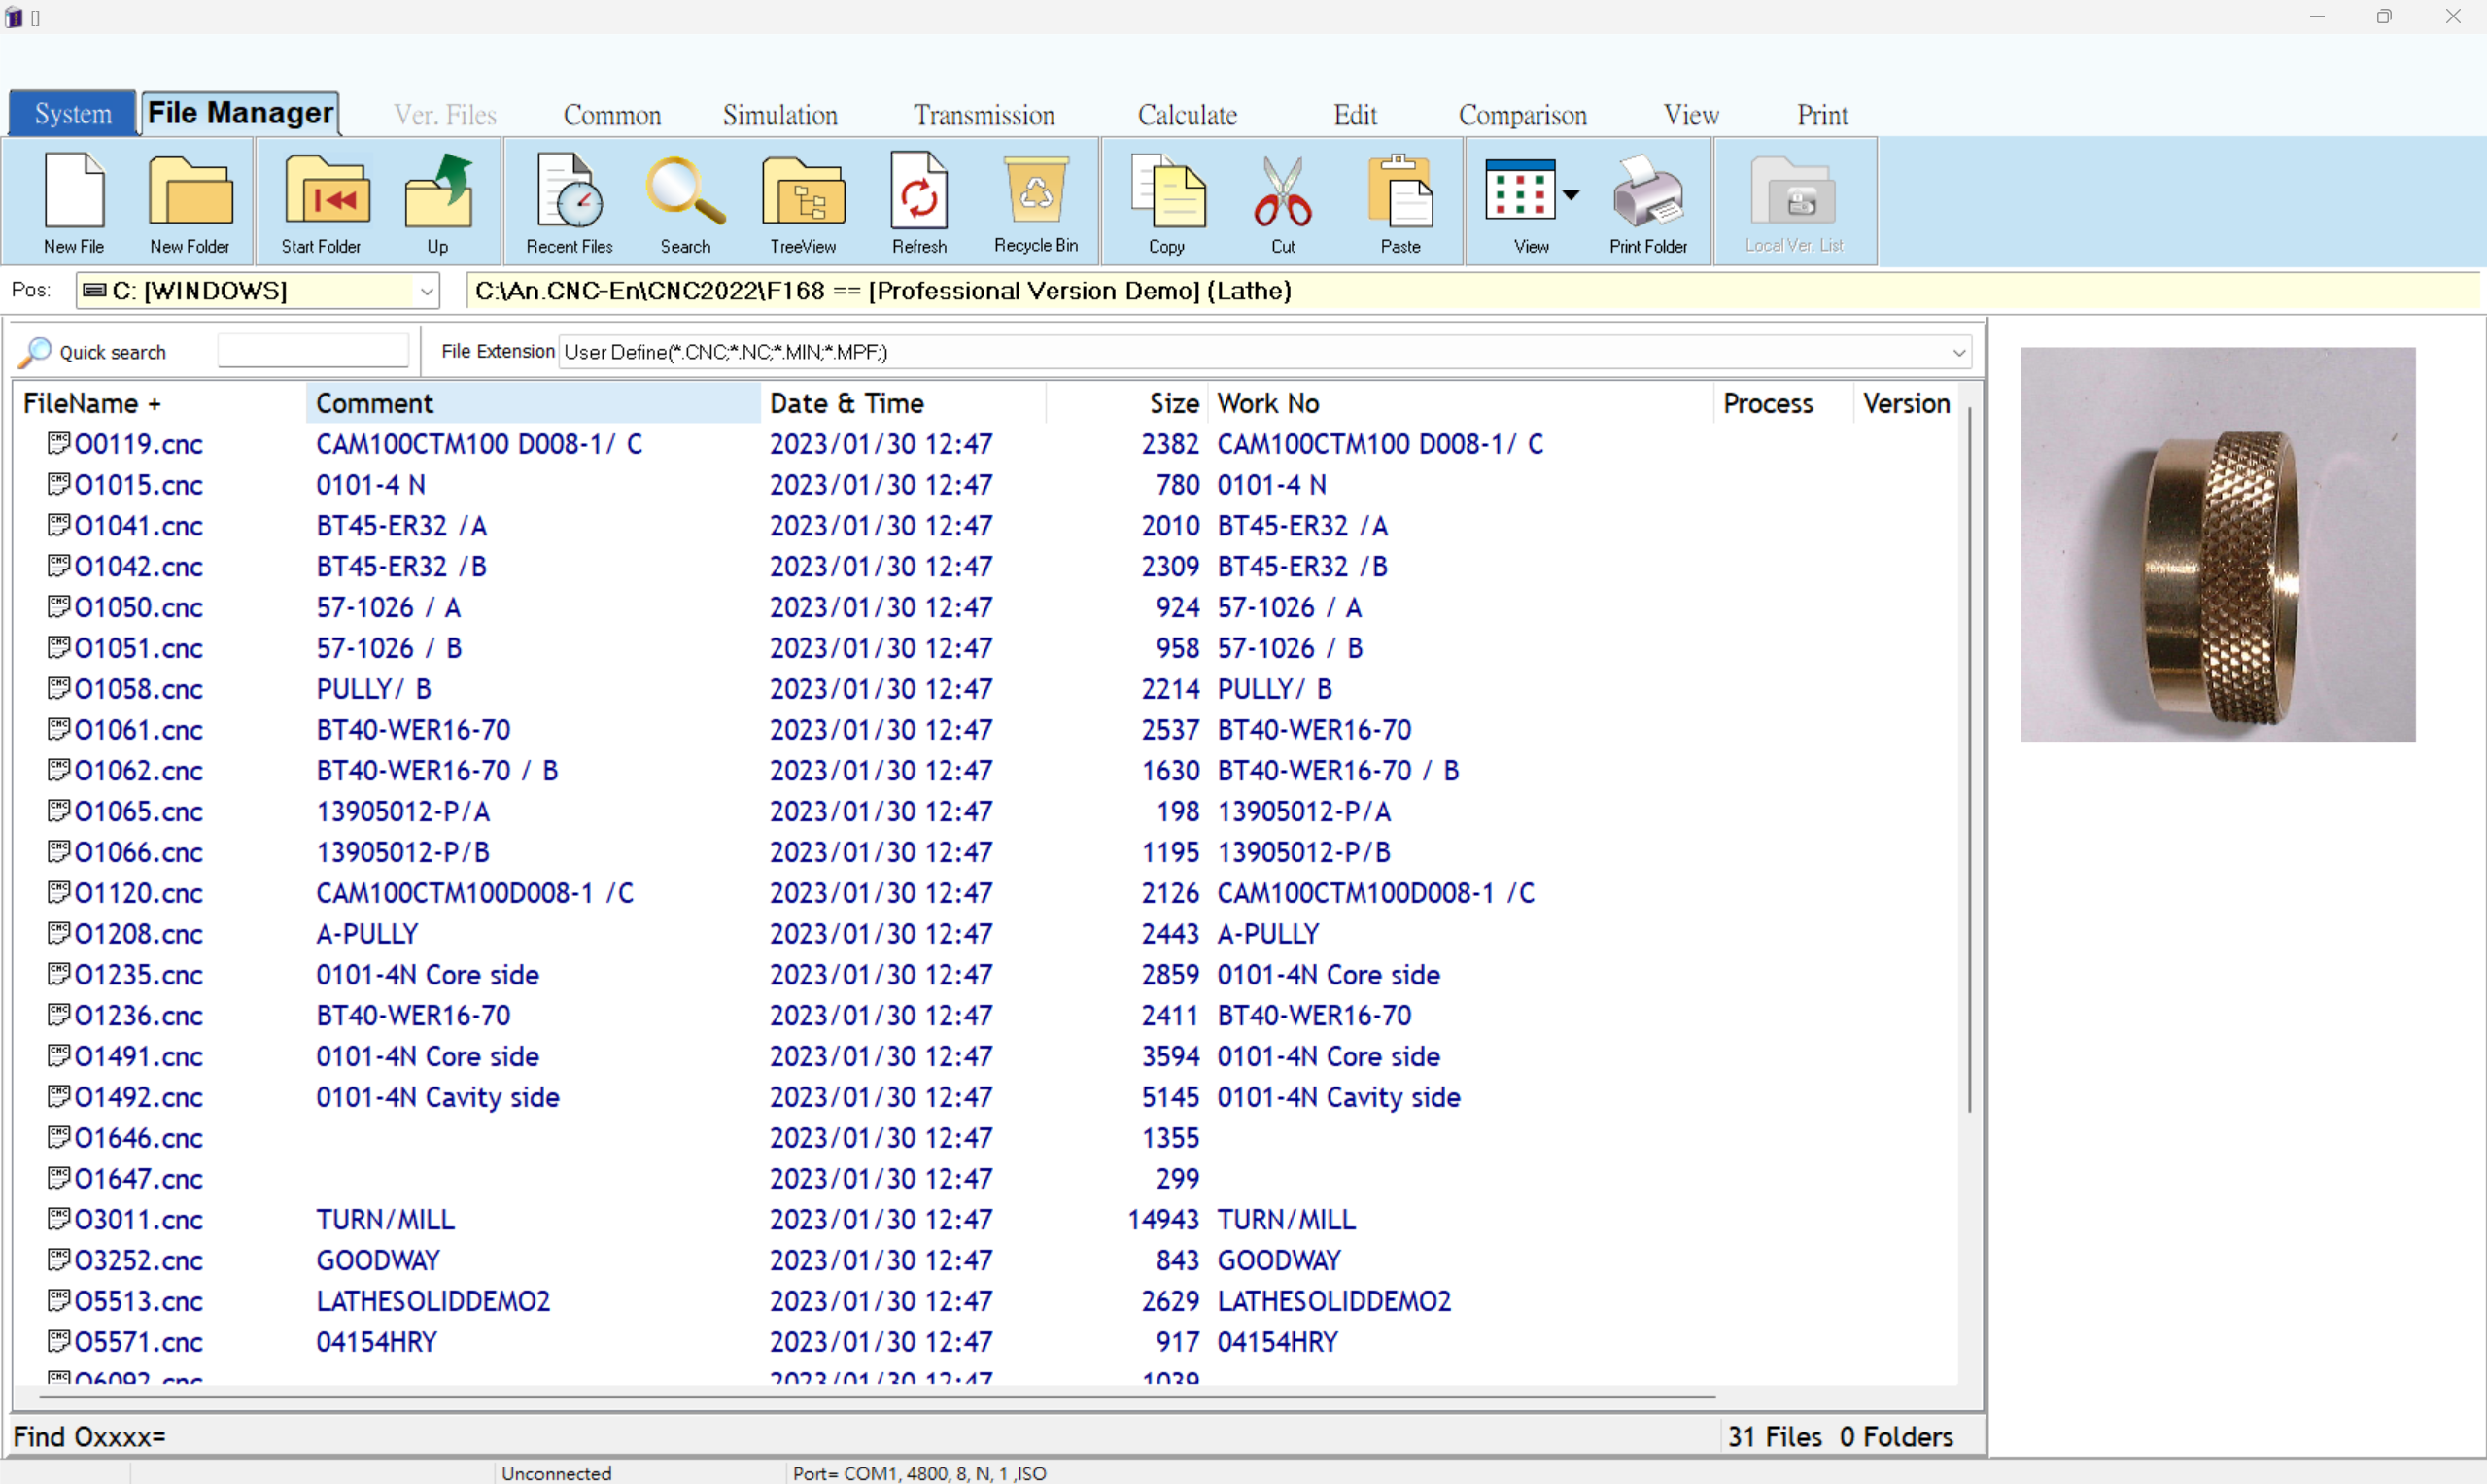Expand the File Extension filter dropdown
The image size is (2487, 1484).
point(1958,352)
